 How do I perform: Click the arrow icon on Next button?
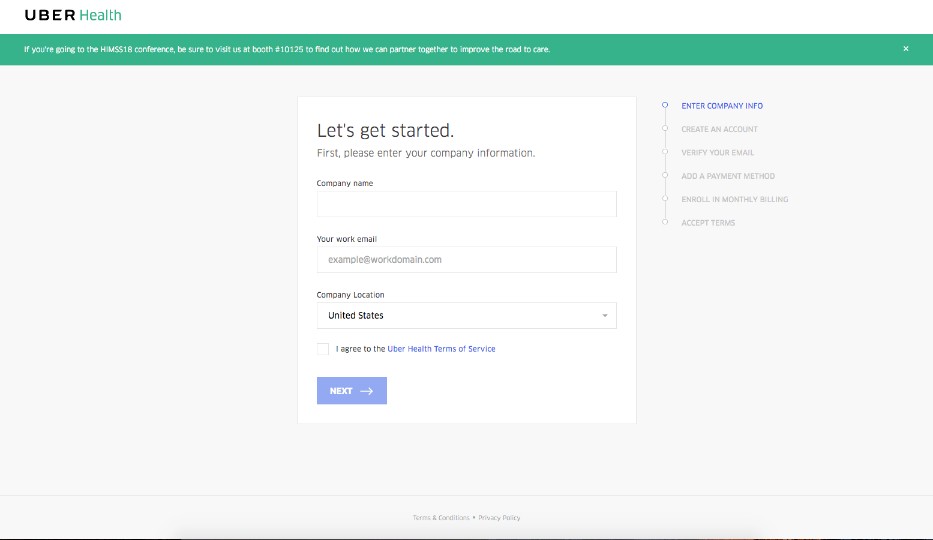(x=367, y=391)
